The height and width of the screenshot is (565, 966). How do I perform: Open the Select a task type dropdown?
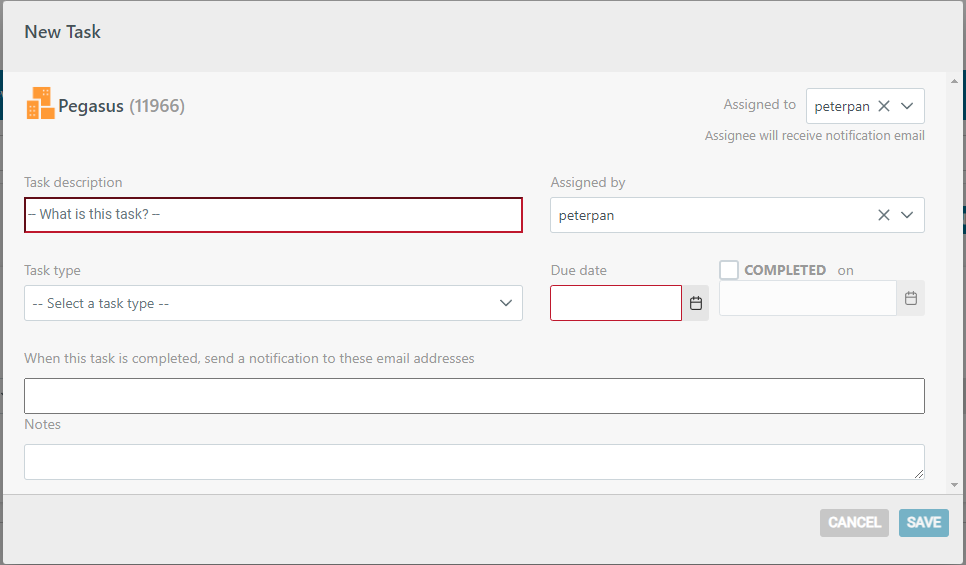pos(274,303)
